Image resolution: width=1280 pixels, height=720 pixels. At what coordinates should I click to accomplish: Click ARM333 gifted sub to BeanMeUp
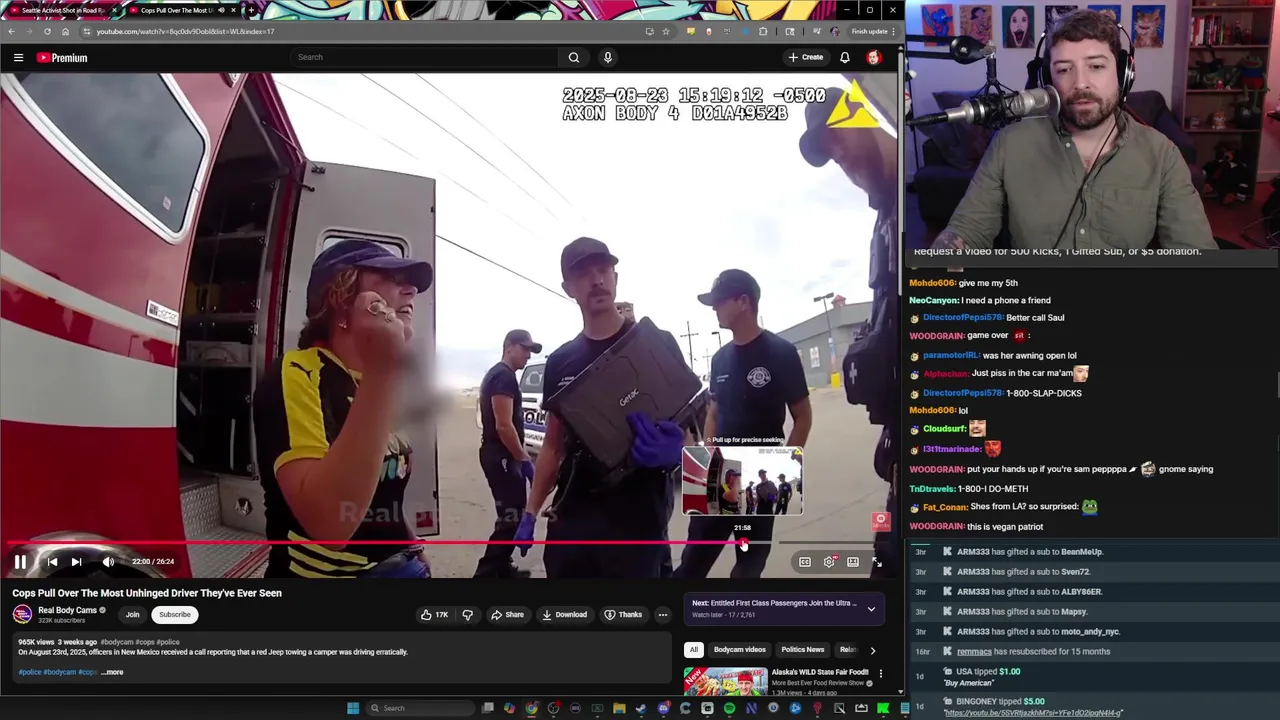1030,552
